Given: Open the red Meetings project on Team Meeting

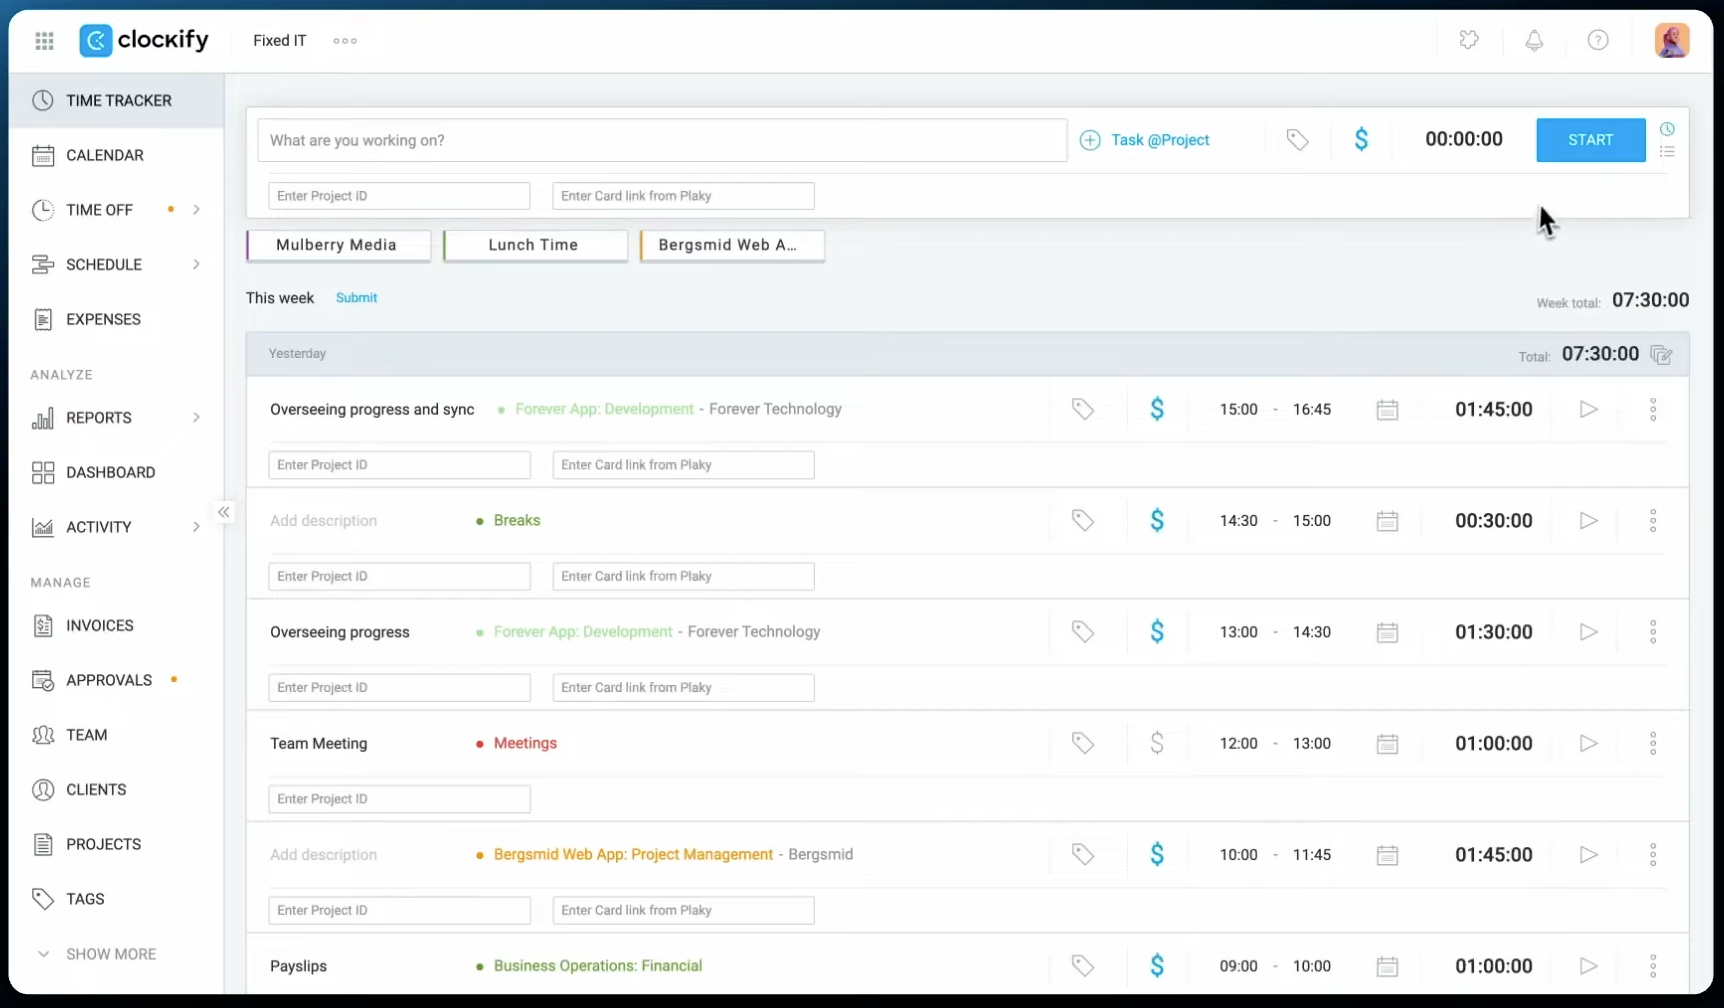Looking at the screenshot, I should 525,743.
